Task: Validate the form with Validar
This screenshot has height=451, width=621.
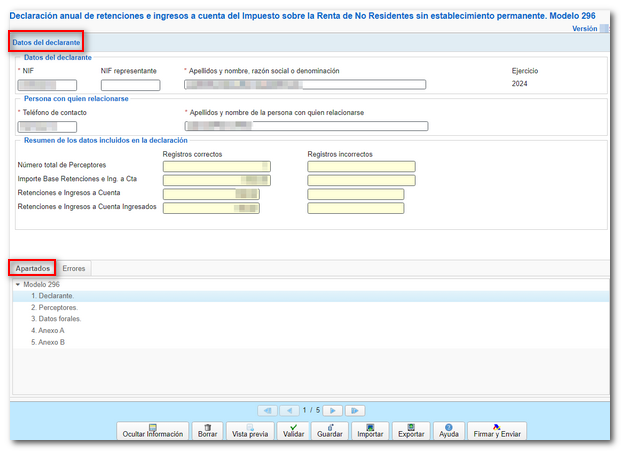Action: 293,431
